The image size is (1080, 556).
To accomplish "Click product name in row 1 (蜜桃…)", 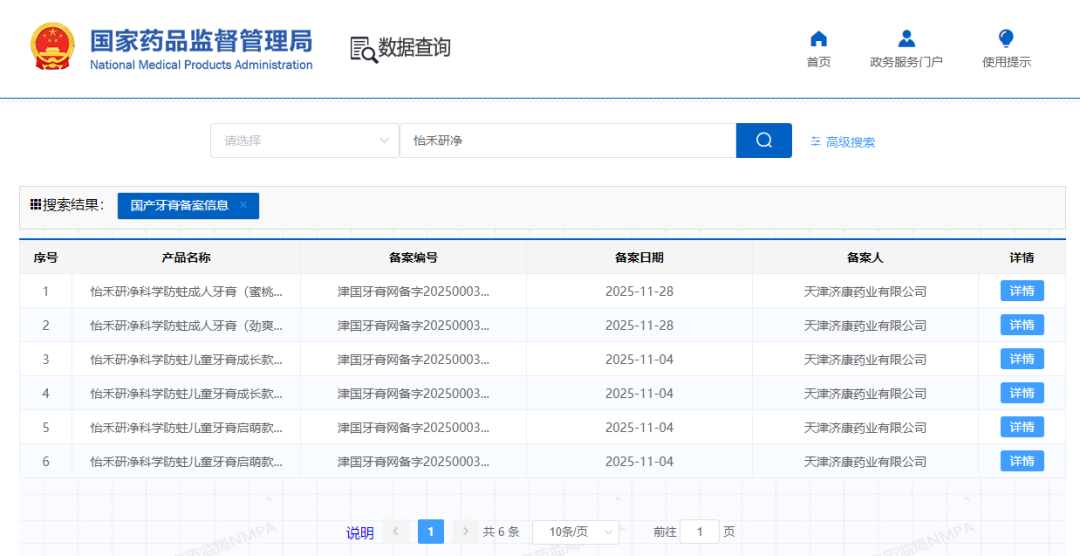I will (x=186, y=291).
